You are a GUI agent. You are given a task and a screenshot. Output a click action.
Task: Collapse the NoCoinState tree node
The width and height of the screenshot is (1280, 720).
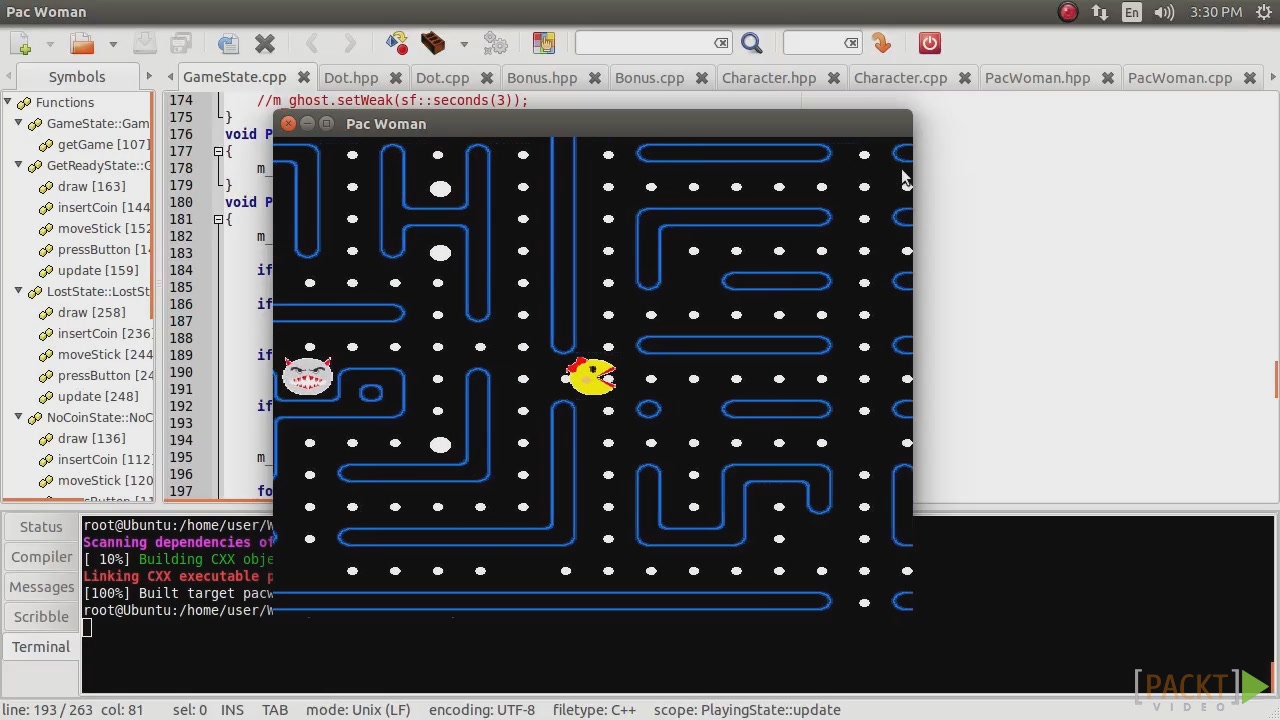[18, 417]
